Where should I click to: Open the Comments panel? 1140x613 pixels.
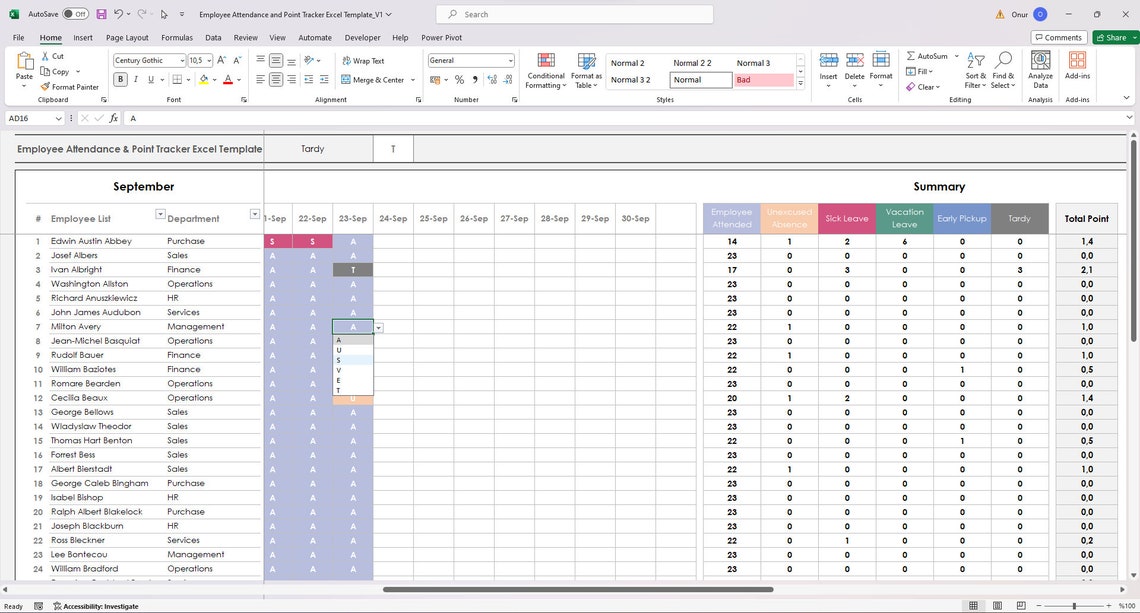point(1058,37)
